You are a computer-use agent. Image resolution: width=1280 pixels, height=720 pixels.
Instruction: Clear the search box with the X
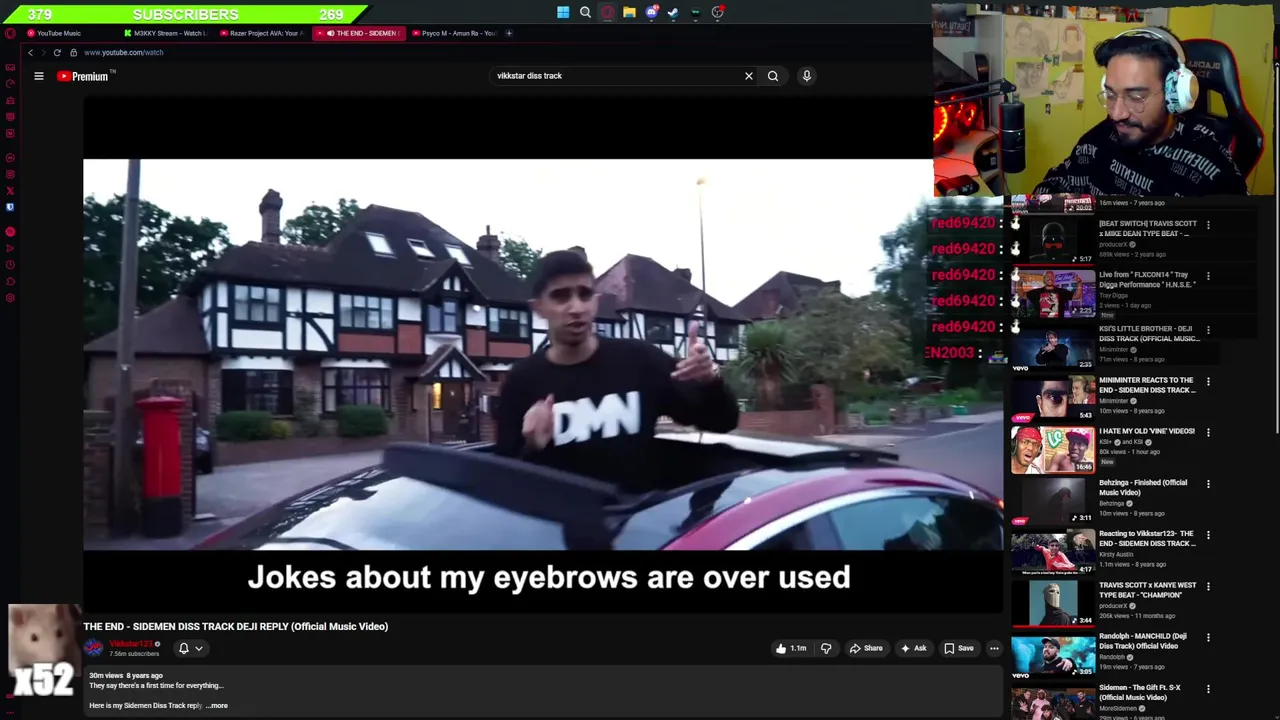point(748,76)
